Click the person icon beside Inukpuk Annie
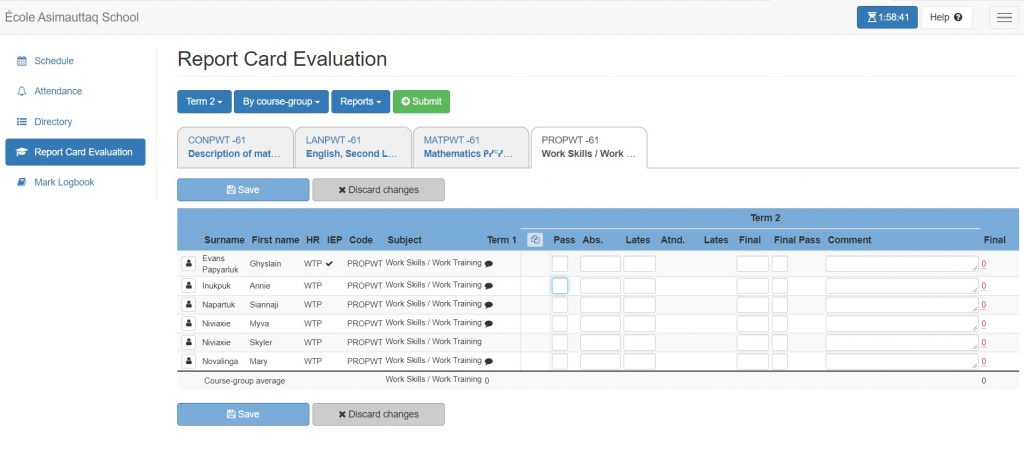Viewport: 1024px width, 452px height. coord(188,286)
